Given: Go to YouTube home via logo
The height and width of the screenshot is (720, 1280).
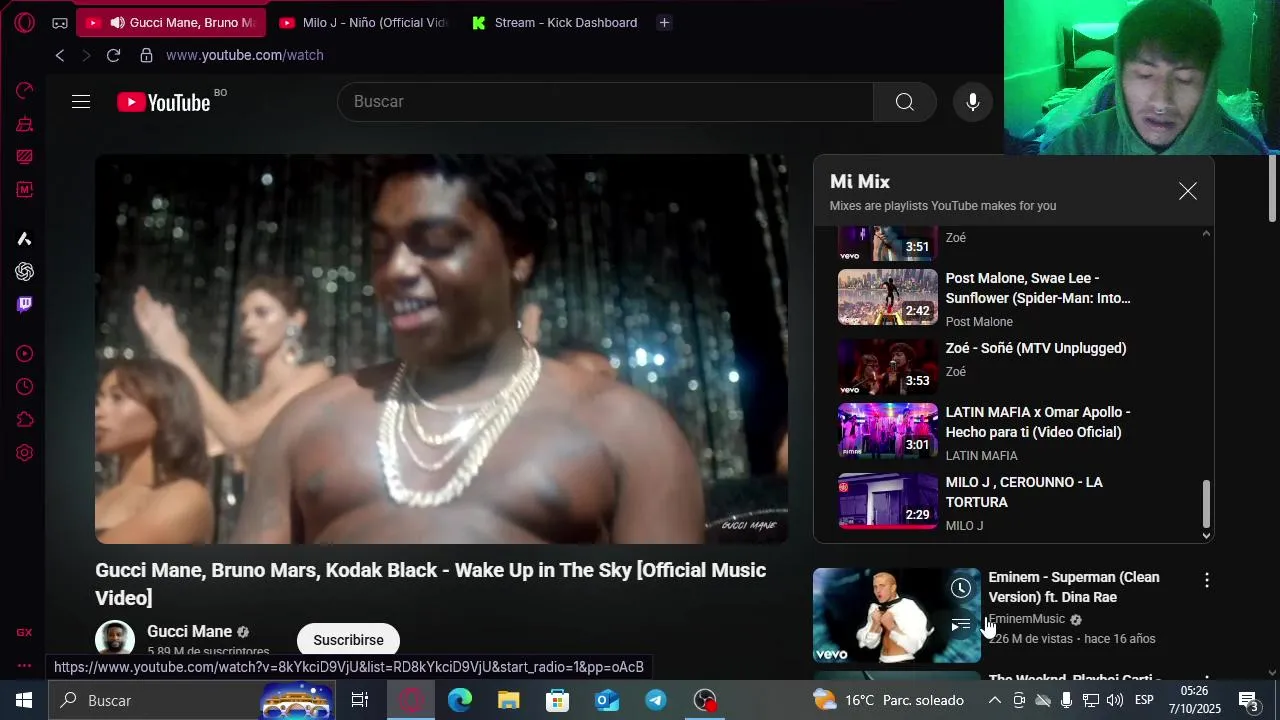Looking at the screenshot, I should [x=164, y=102].
